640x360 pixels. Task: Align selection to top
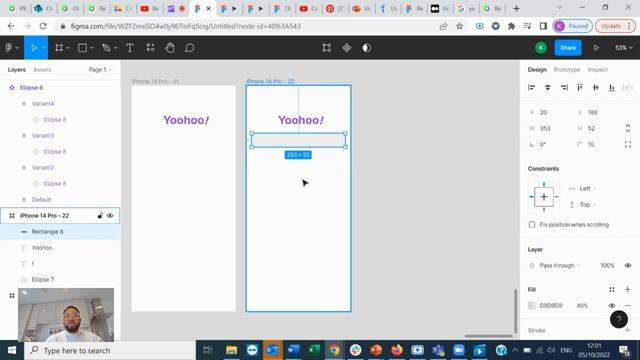580,87
